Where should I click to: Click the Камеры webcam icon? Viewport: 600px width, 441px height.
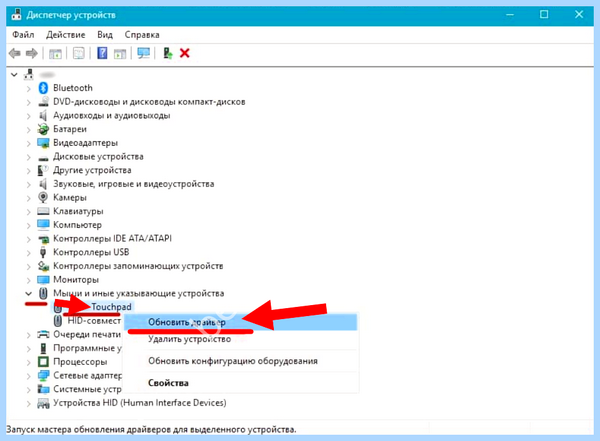click(43, 198)
